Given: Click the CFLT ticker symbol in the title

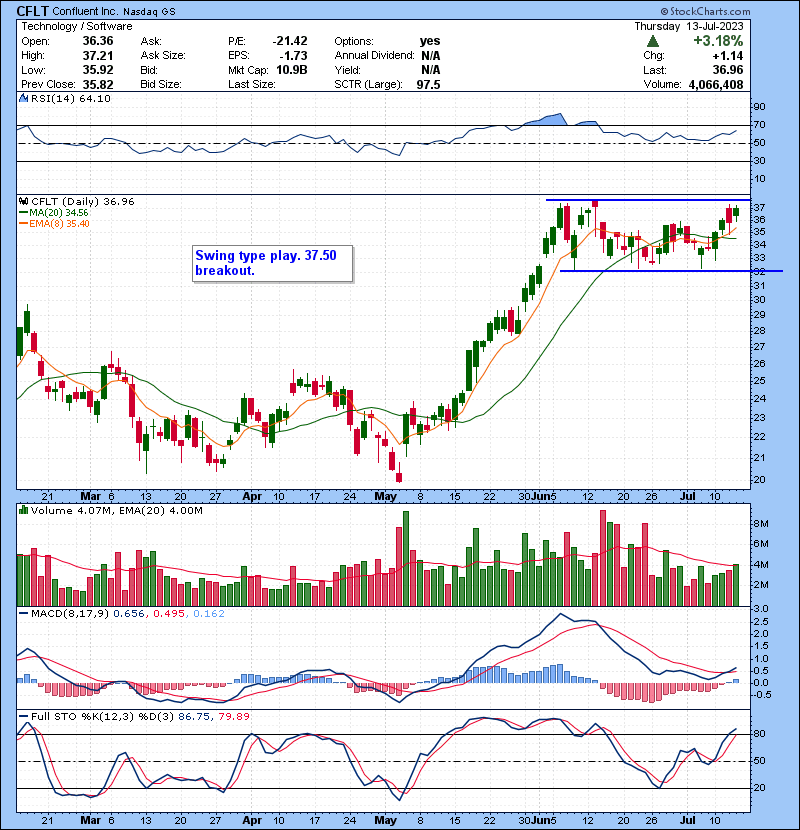Looking at the screenshot, I should click(x=33, y=11).
